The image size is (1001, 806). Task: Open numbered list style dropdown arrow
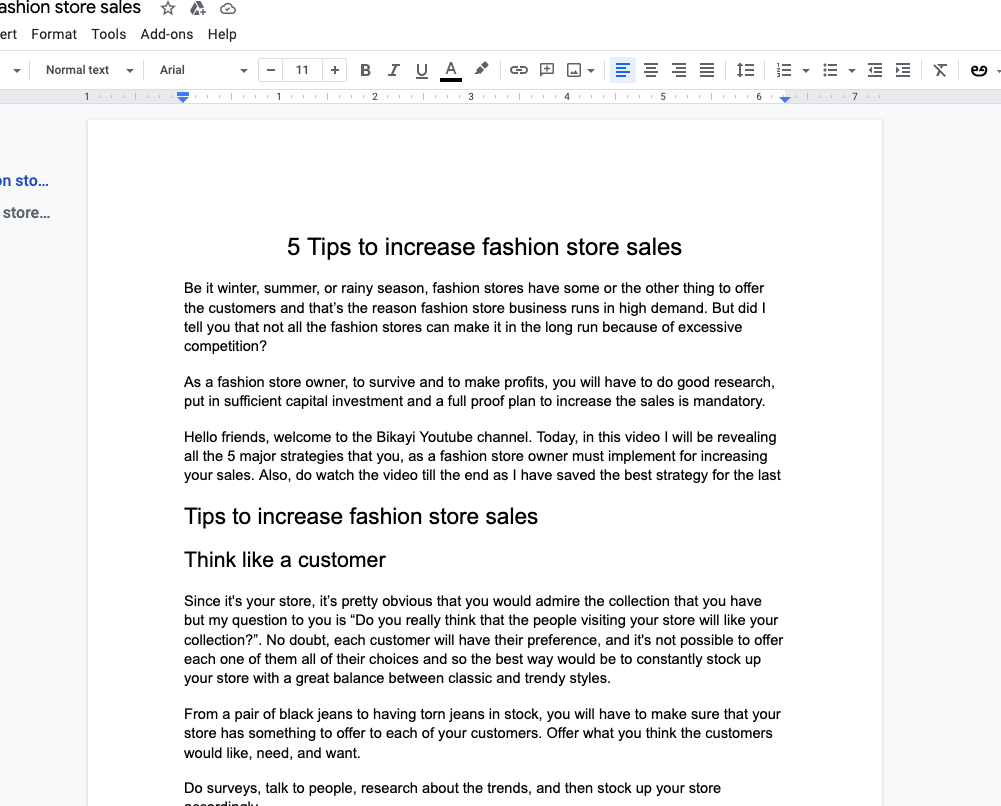coord(806,71)
